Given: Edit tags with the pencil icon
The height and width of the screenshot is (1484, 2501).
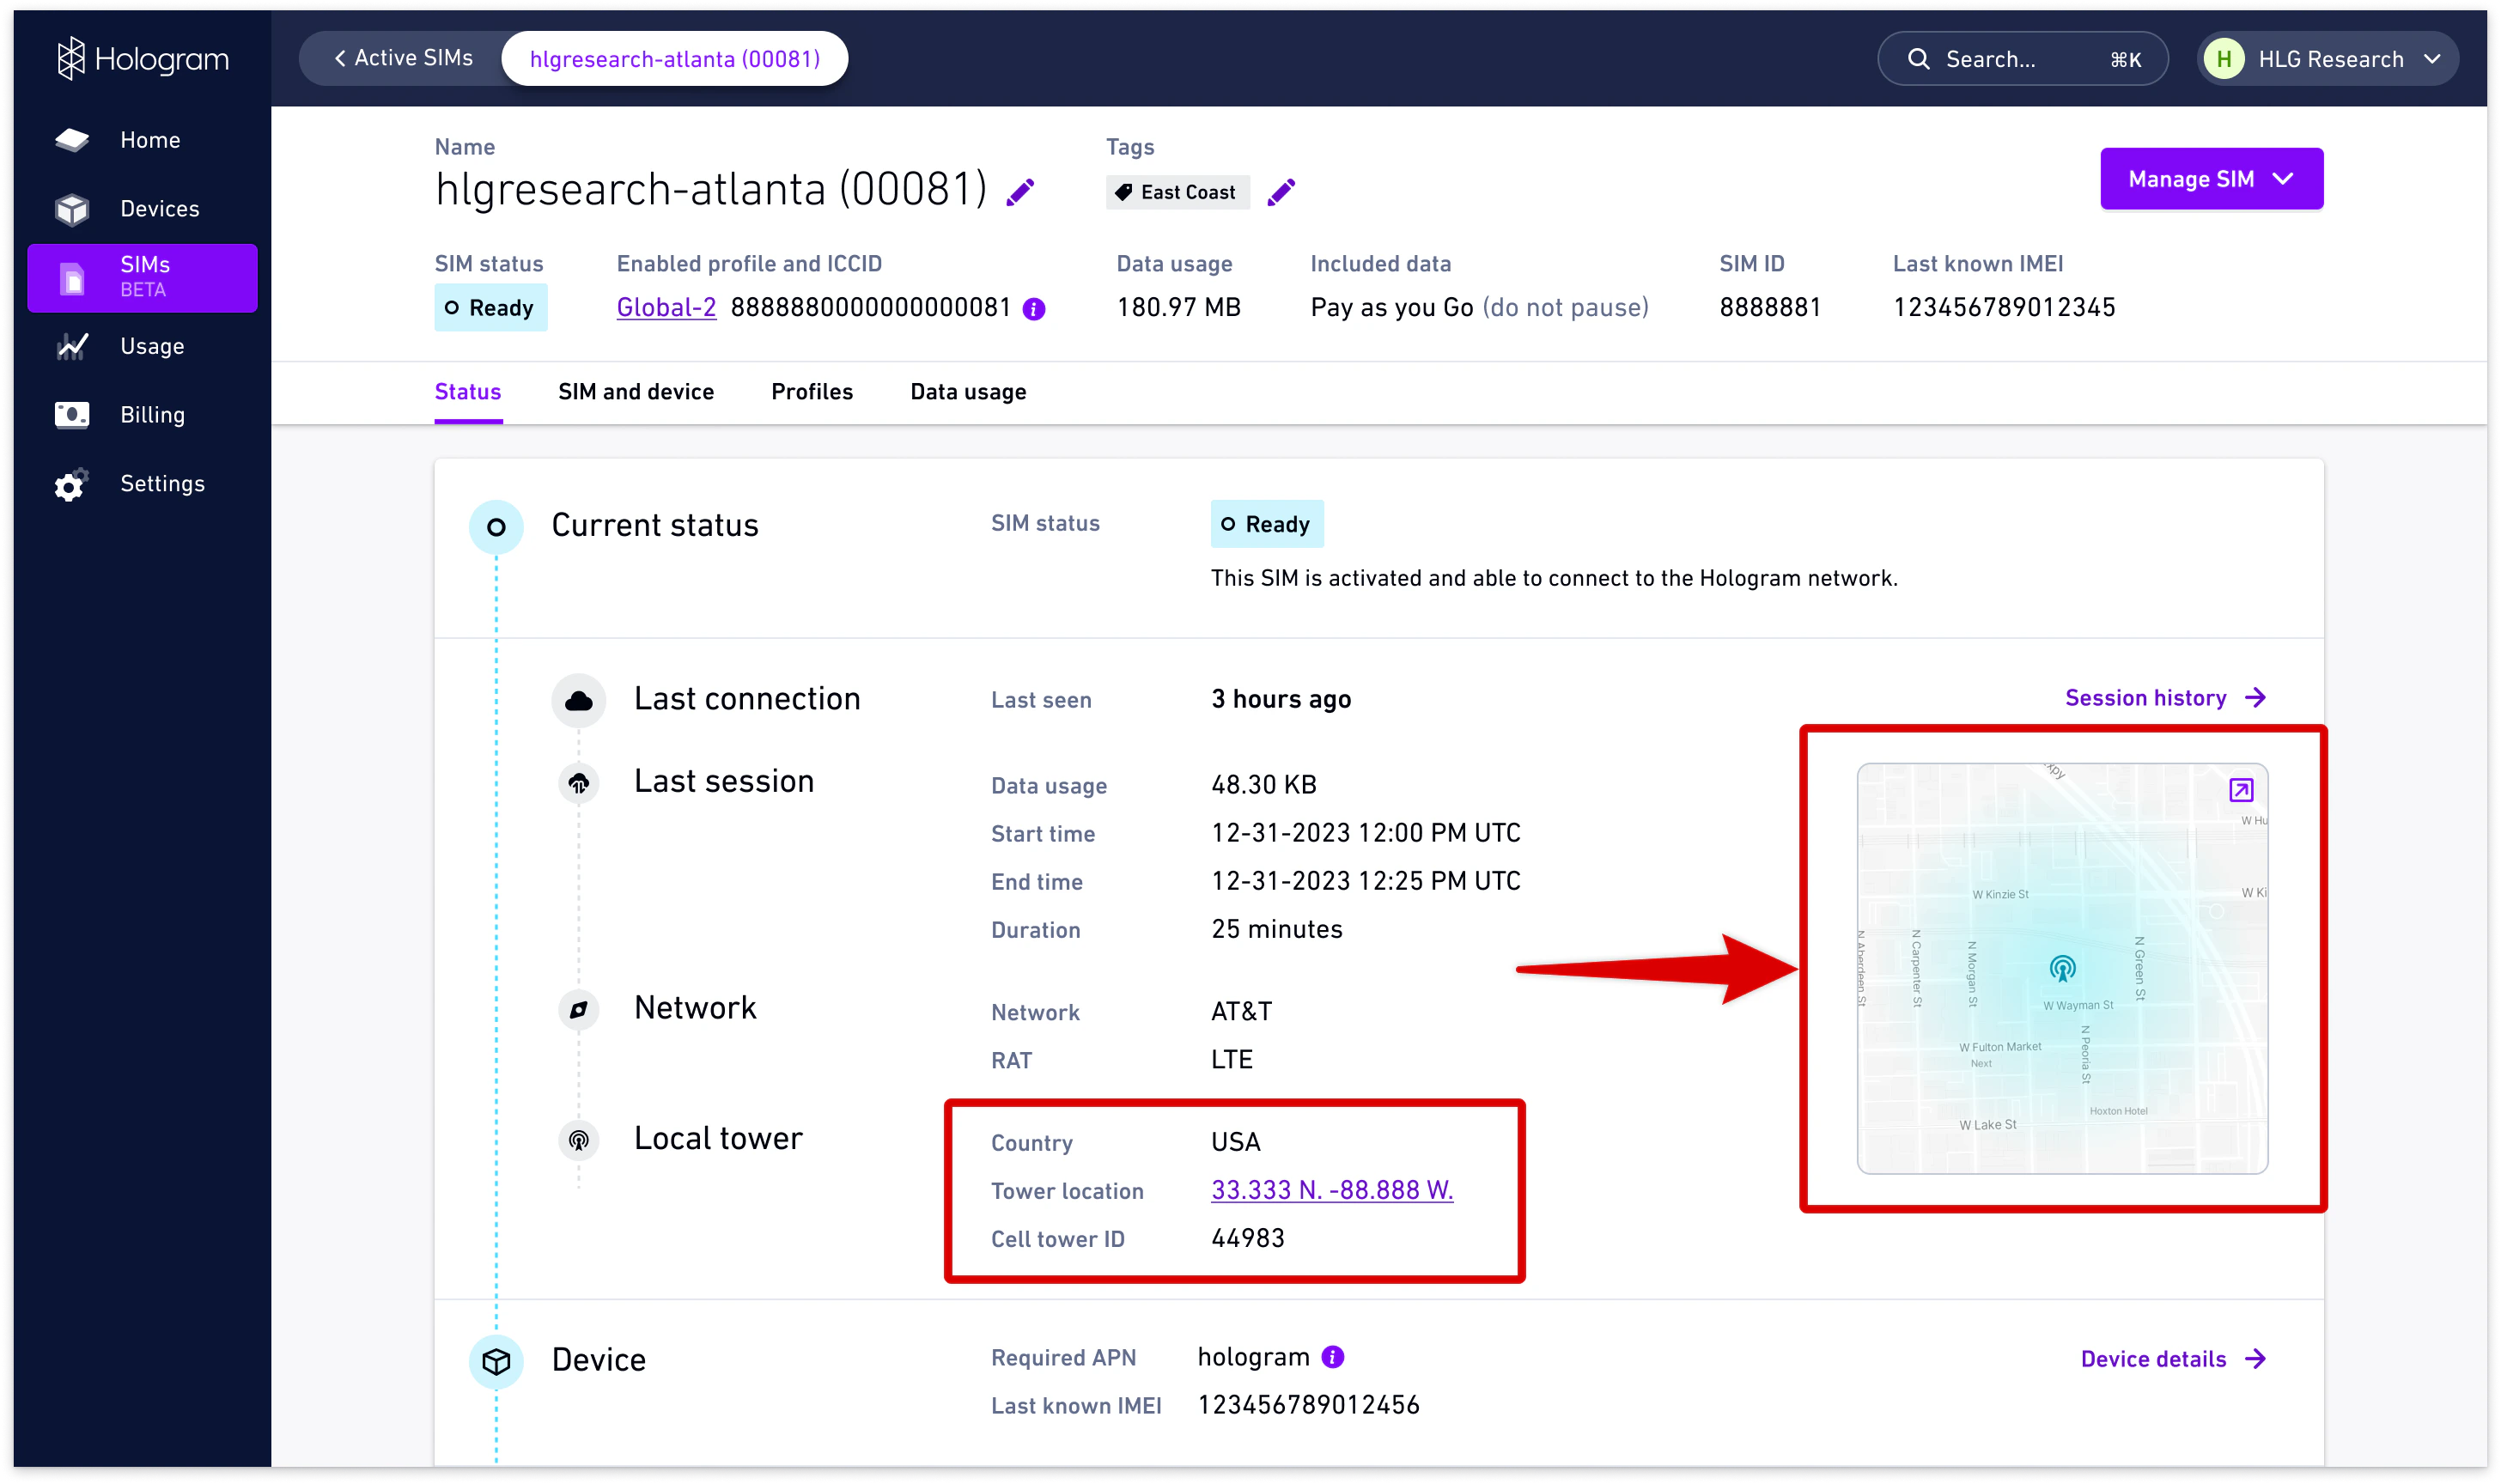Looking at the screenshot, I should coord(1281,191).
